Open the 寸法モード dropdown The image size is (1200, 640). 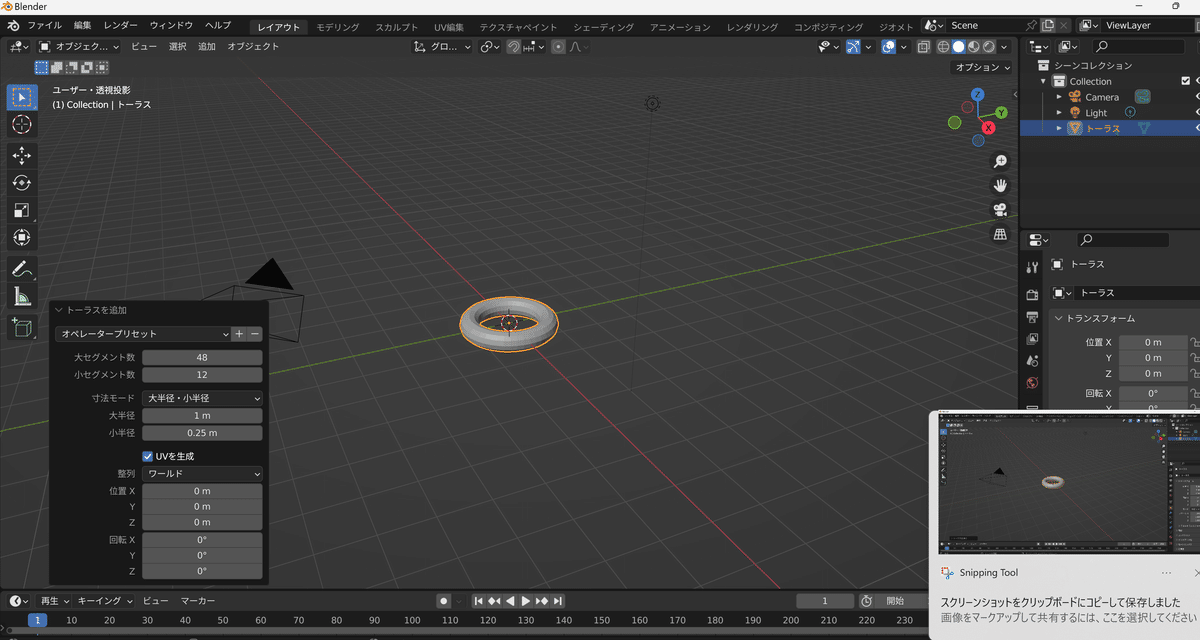point(202,398)
